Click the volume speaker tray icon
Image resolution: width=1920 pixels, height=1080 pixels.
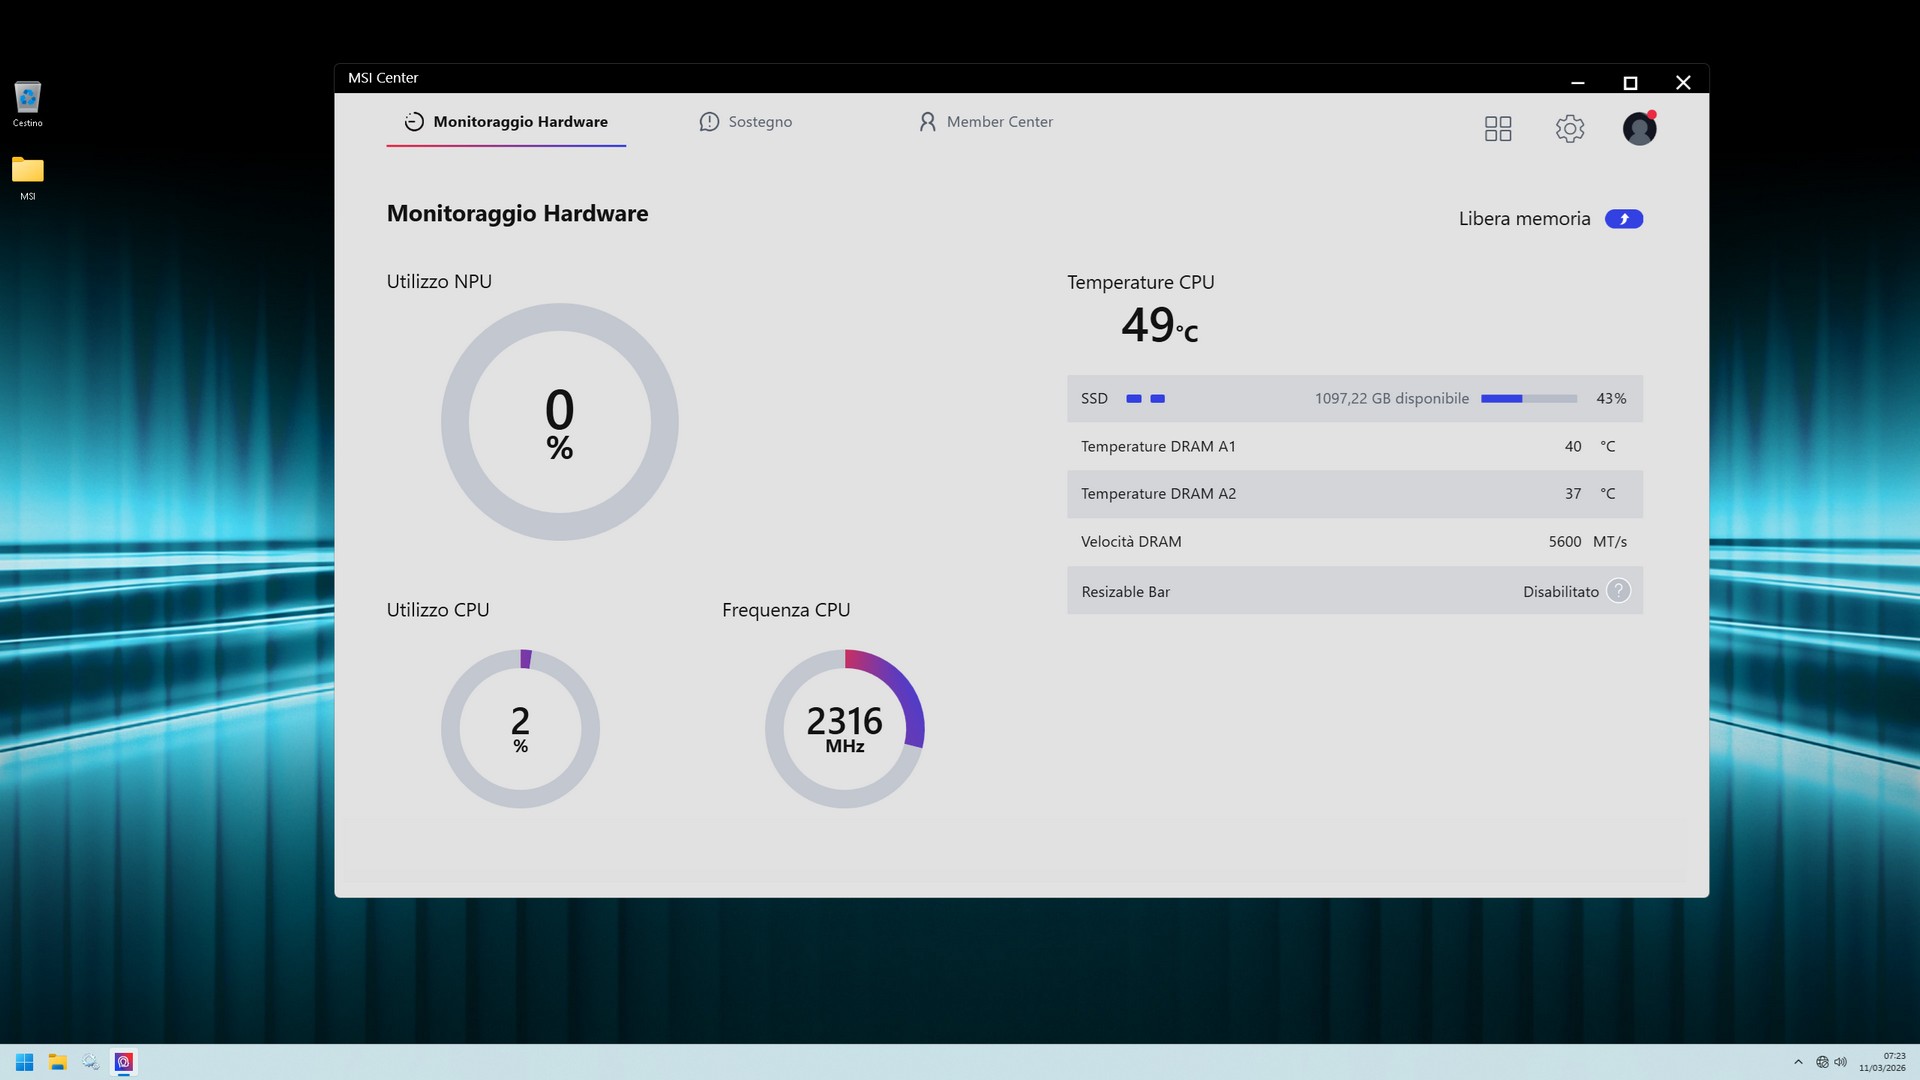click(1841, 1062)
